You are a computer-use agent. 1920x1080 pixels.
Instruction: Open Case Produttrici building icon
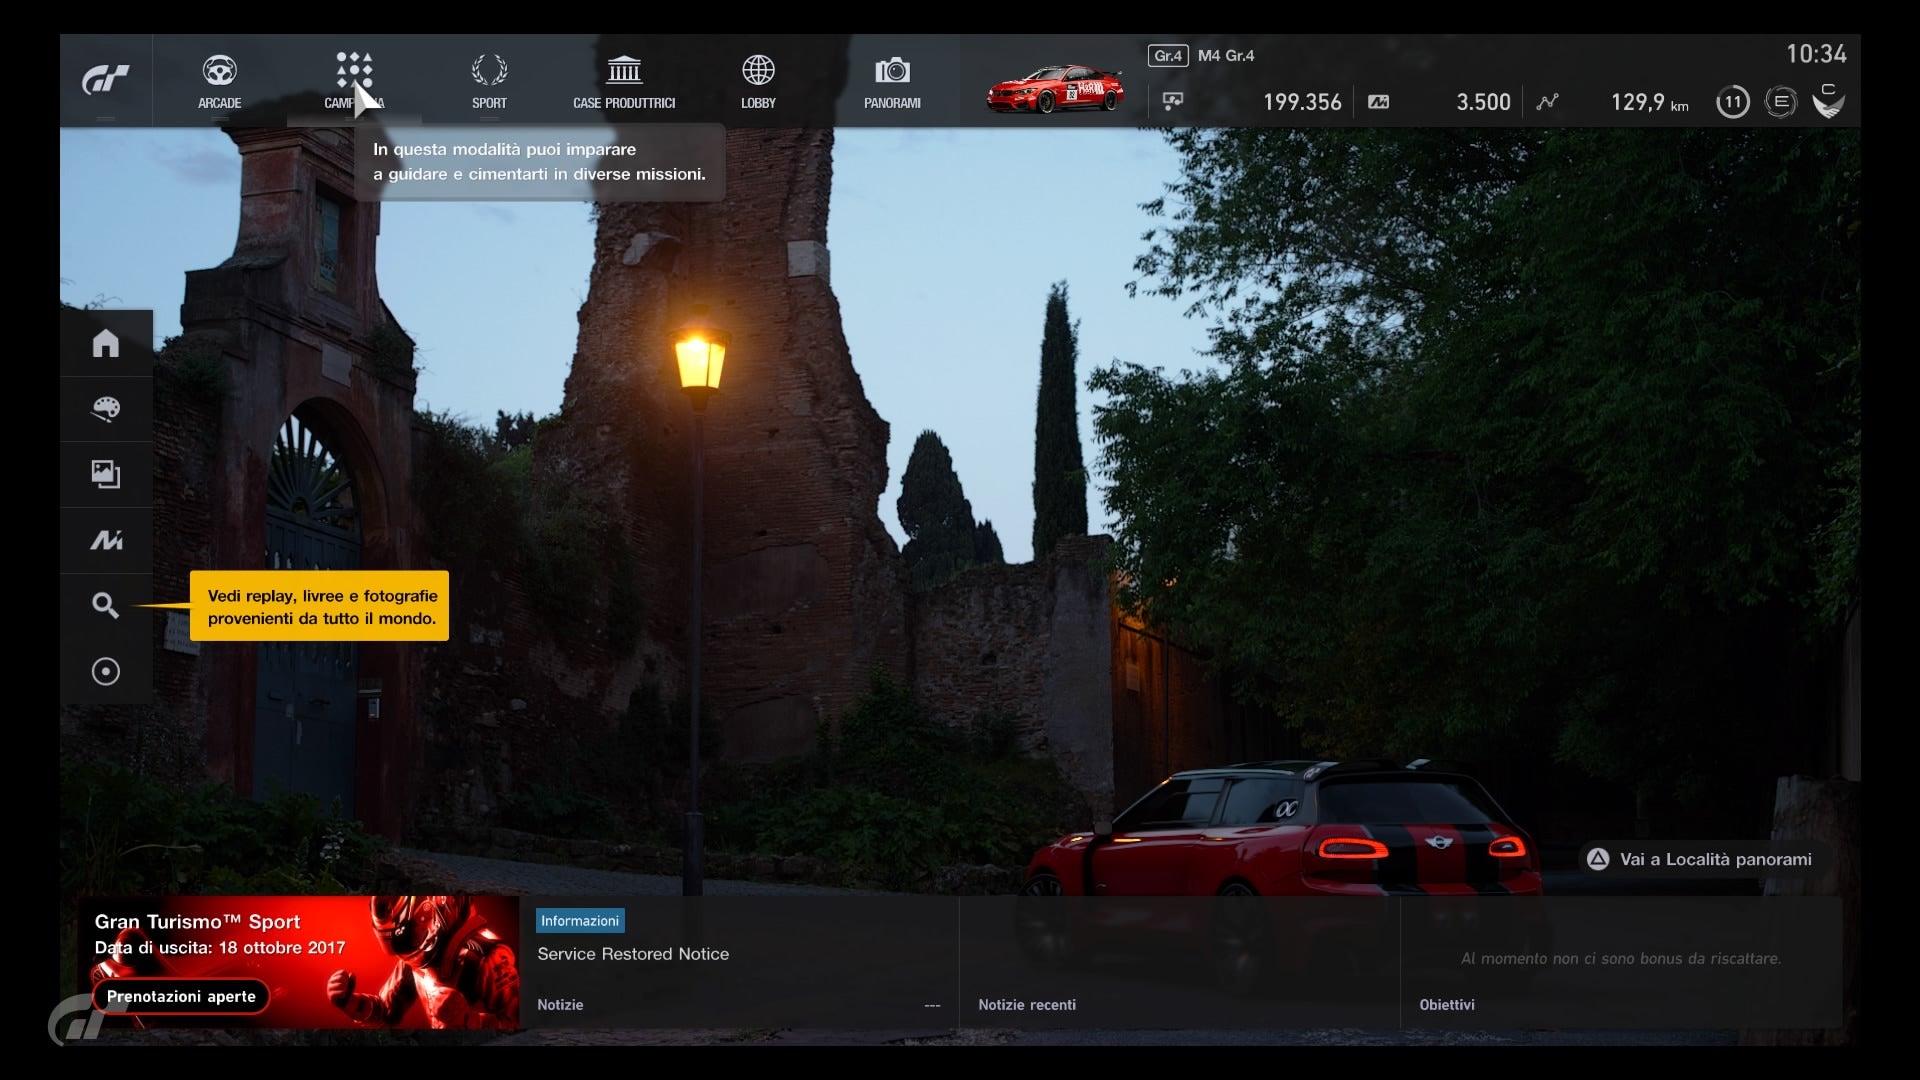coord(624,70)
